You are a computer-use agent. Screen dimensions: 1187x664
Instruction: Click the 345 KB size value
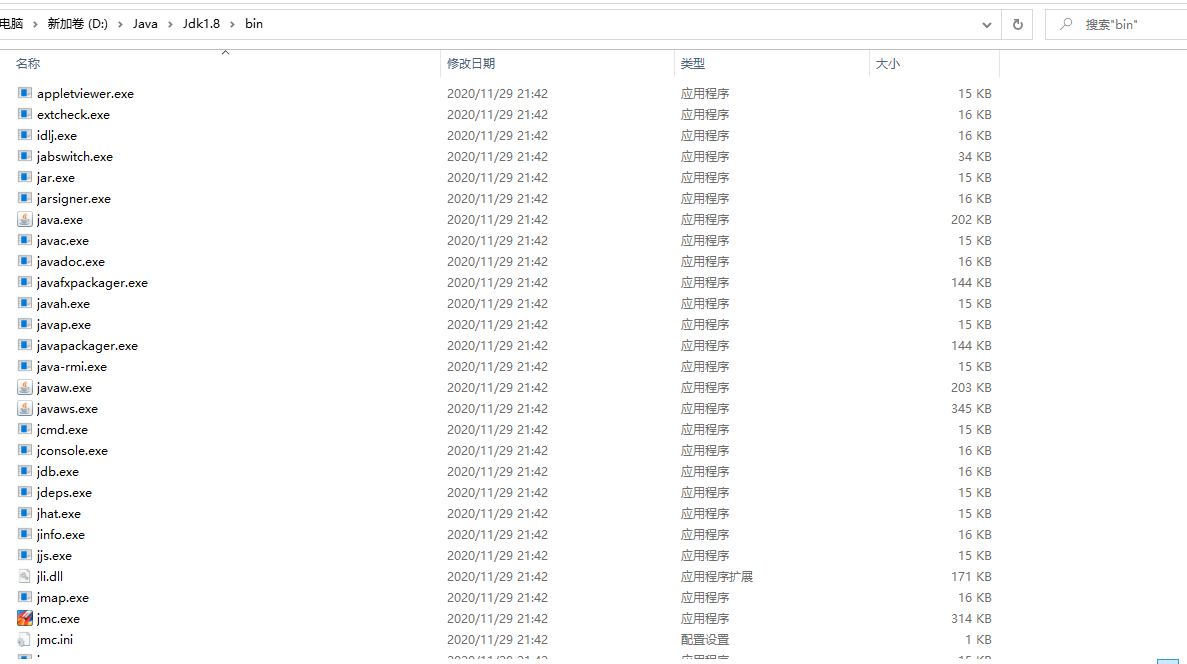pos(971,408)
